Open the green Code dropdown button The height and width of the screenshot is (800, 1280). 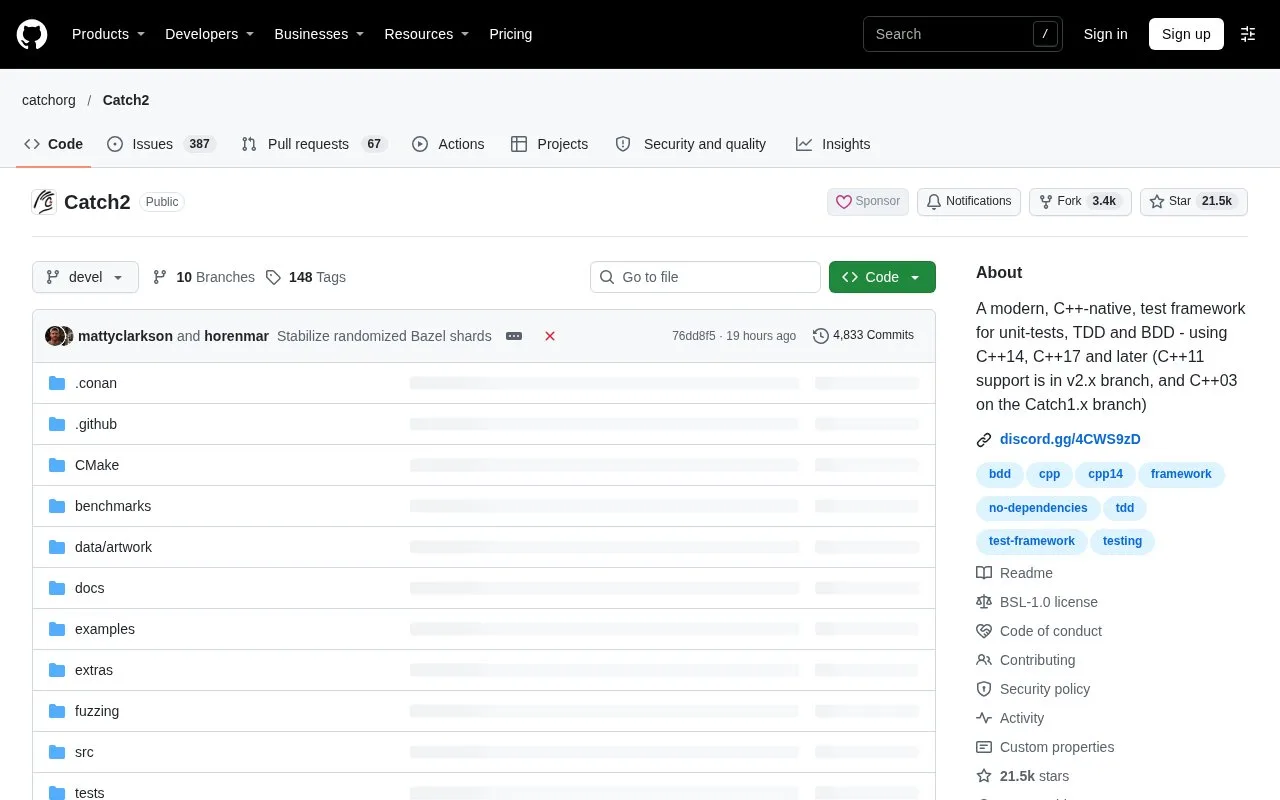click(x=882, y=277)
